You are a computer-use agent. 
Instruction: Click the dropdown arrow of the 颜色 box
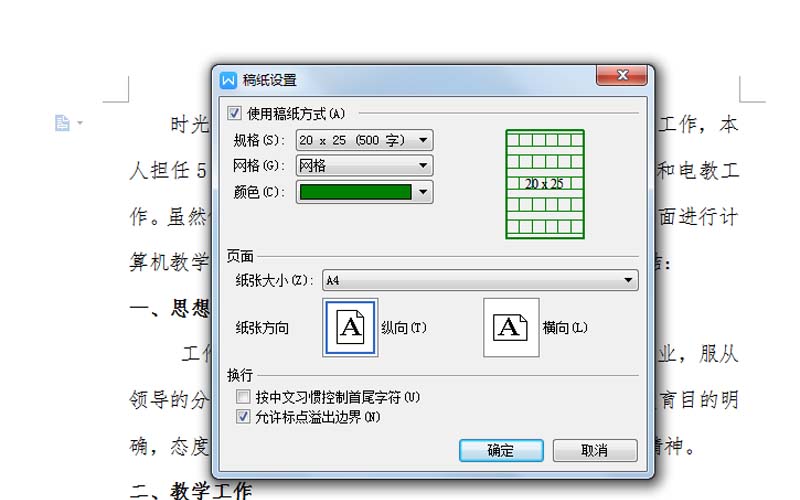point(423,192)
